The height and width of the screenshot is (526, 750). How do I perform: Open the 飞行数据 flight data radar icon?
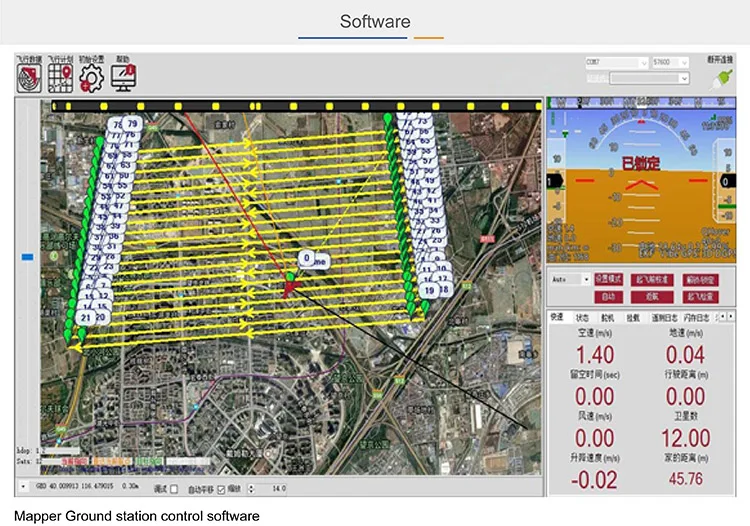pos(30,78)
